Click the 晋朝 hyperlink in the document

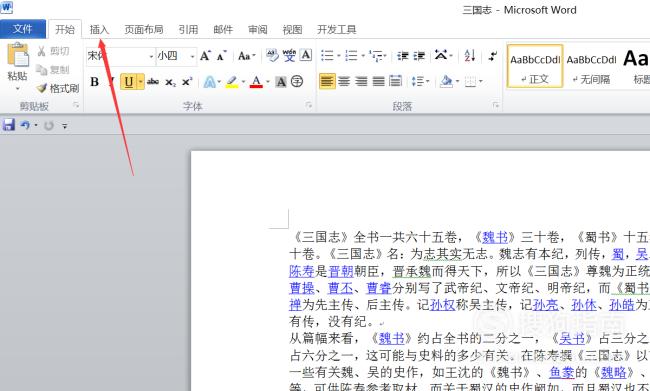[341, 271]
